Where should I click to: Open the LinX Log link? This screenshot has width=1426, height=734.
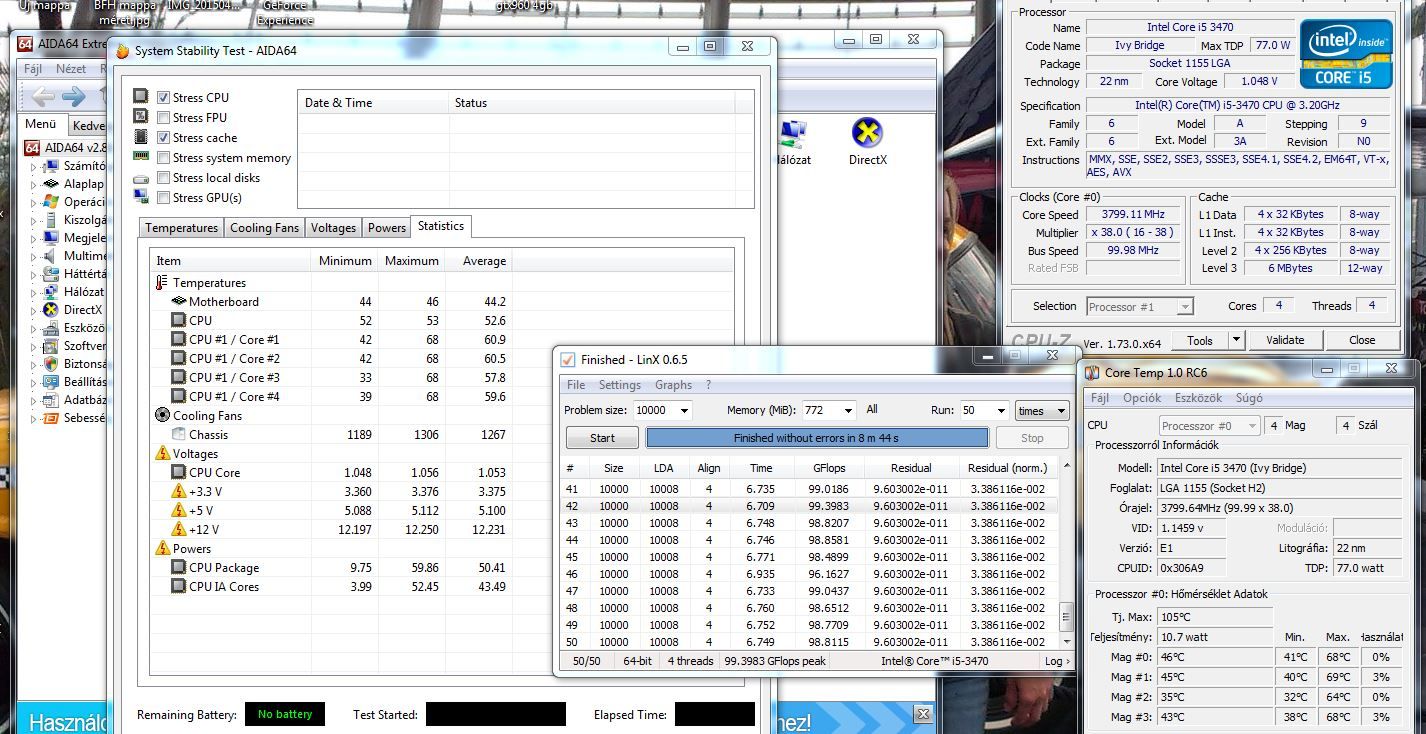tap(1057, 661)
